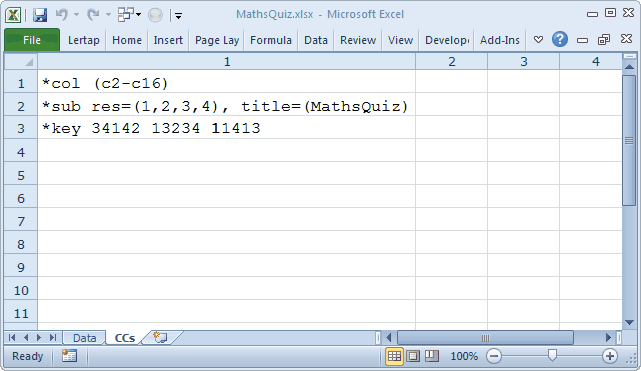
Task: Undo the last action
Action: (62, 15)
